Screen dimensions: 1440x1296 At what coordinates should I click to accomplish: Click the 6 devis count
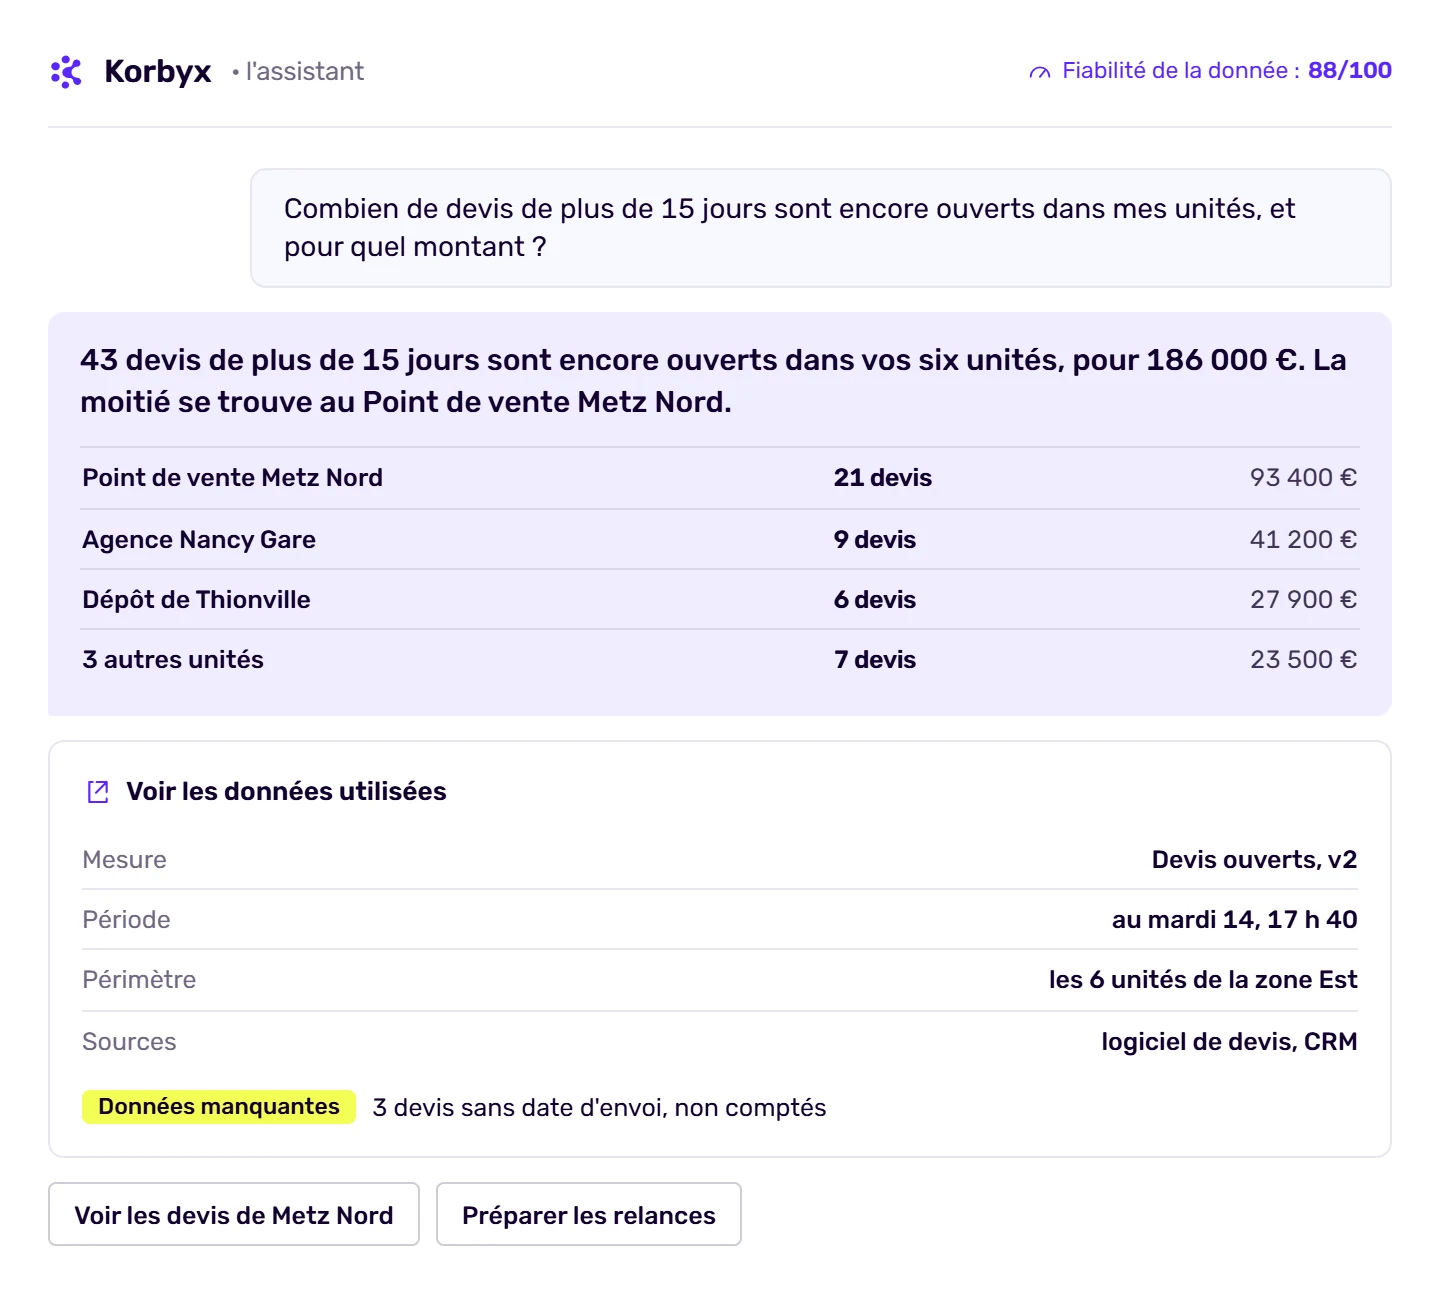[x=875, y=600]
